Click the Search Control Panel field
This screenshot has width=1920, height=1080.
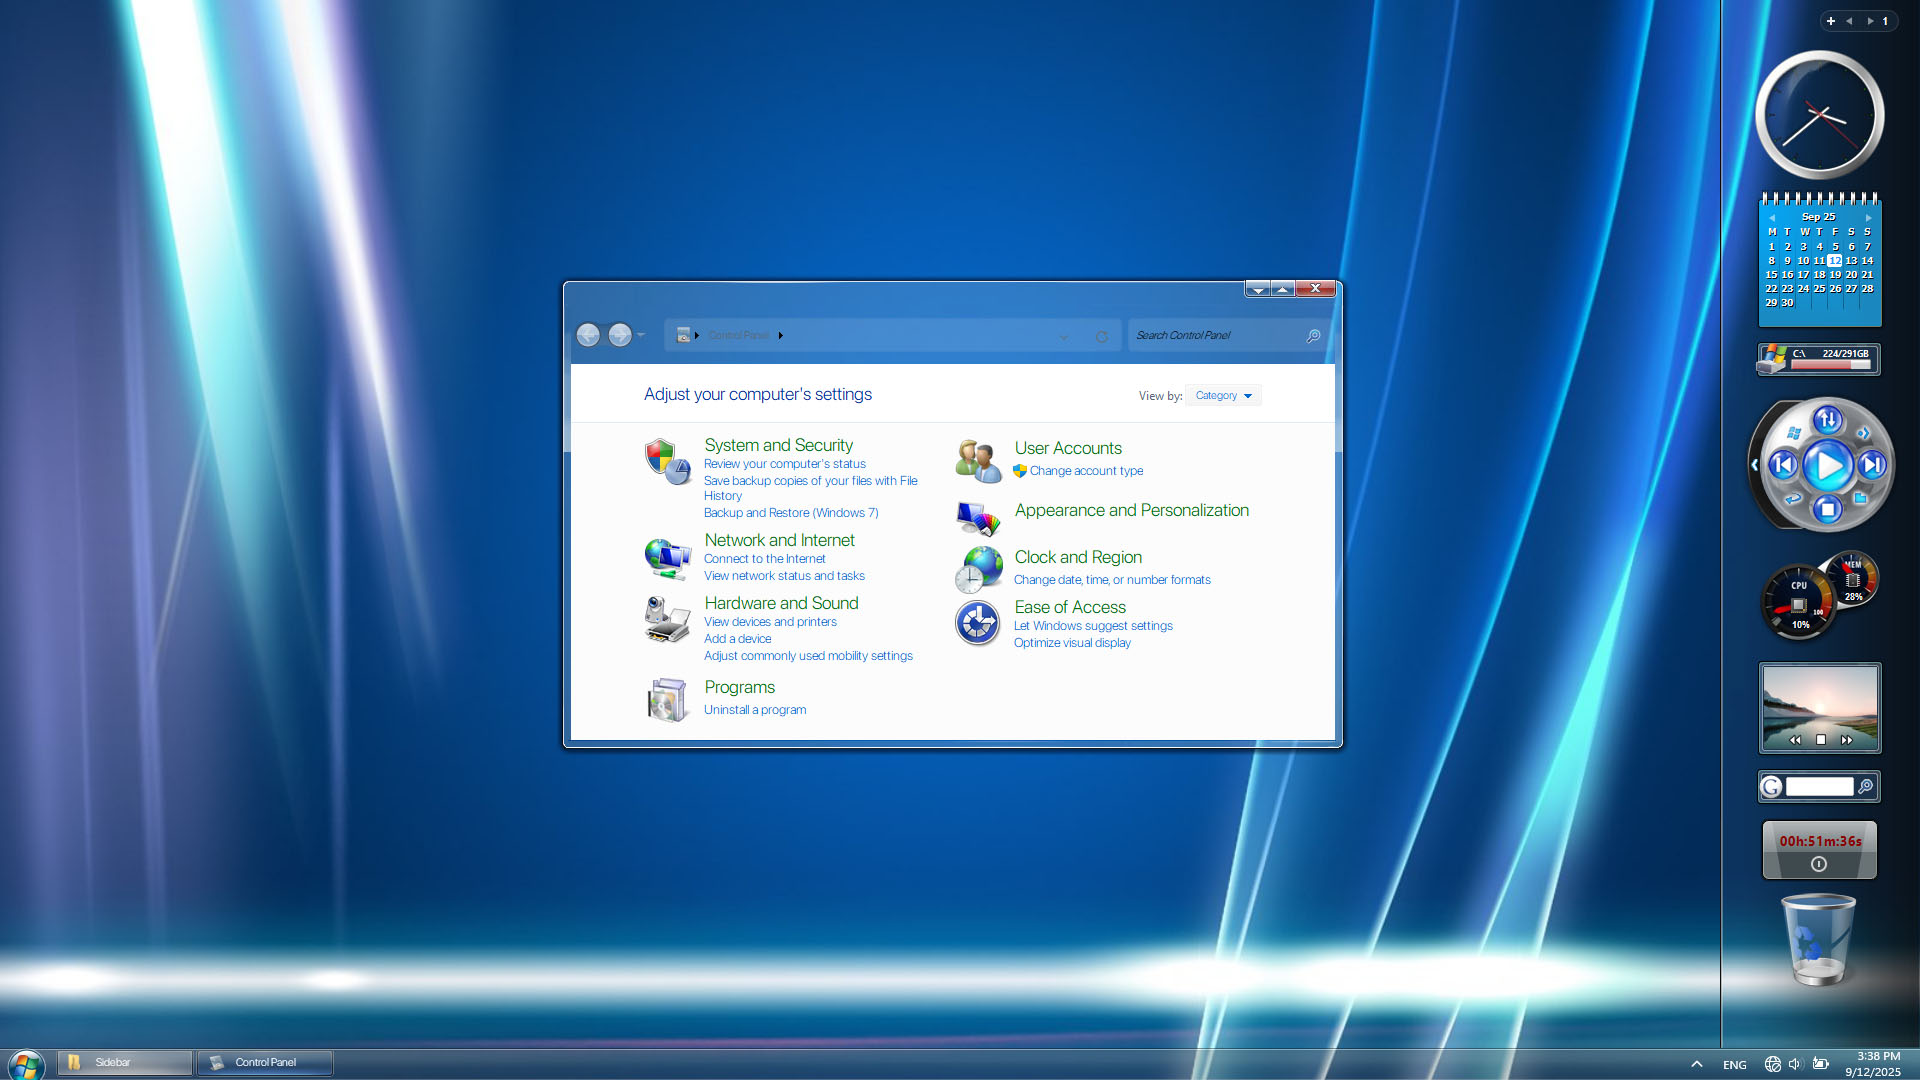coord(1217,336)
